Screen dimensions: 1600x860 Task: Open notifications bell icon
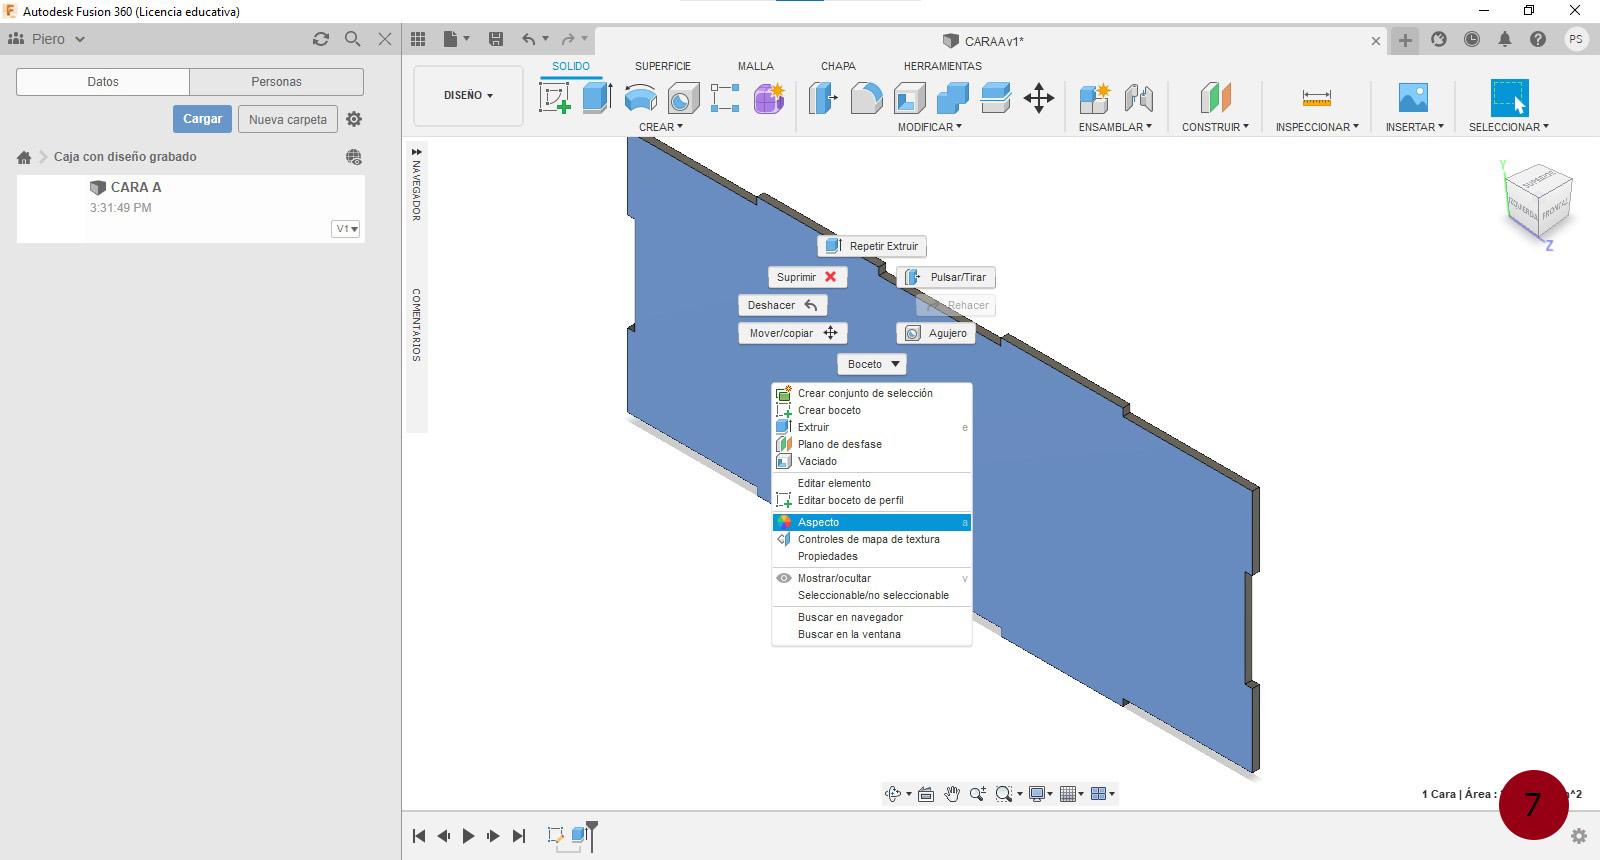[1505, 39]
